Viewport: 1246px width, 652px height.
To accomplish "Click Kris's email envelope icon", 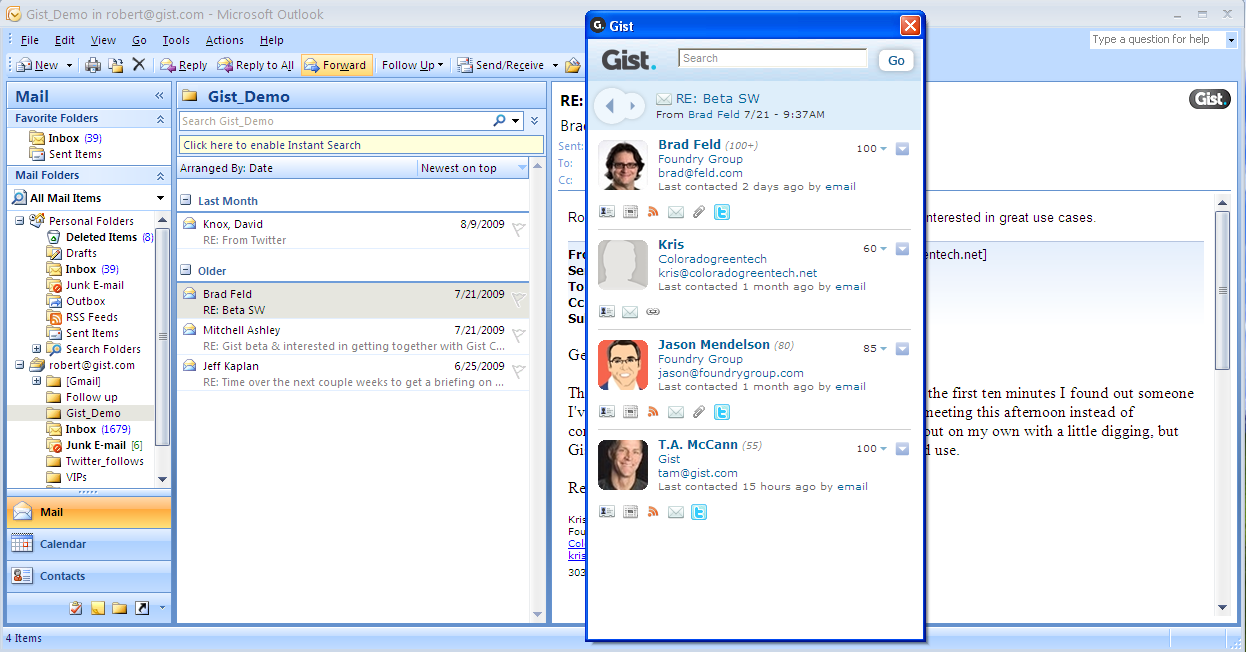I will coord(630,312).
